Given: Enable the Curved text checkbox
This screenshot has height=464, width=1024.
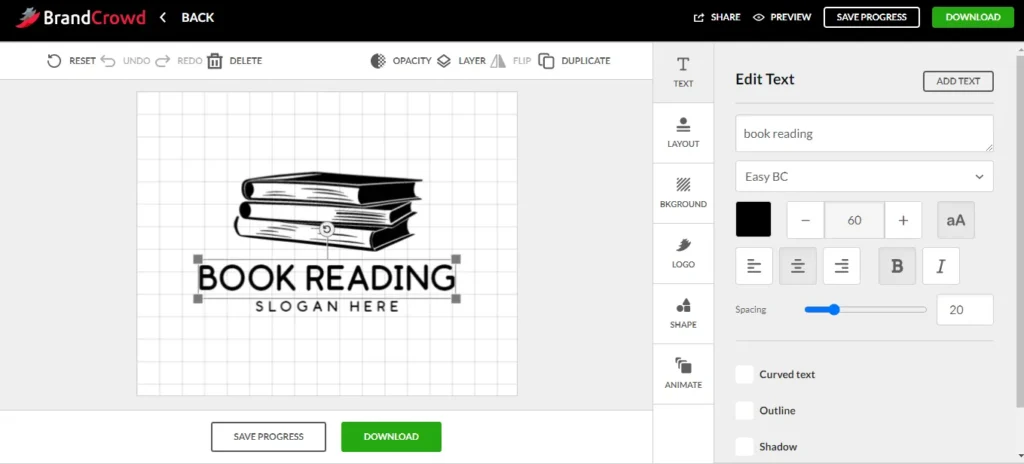Looking at the screenshot, I should coord(744,374).
